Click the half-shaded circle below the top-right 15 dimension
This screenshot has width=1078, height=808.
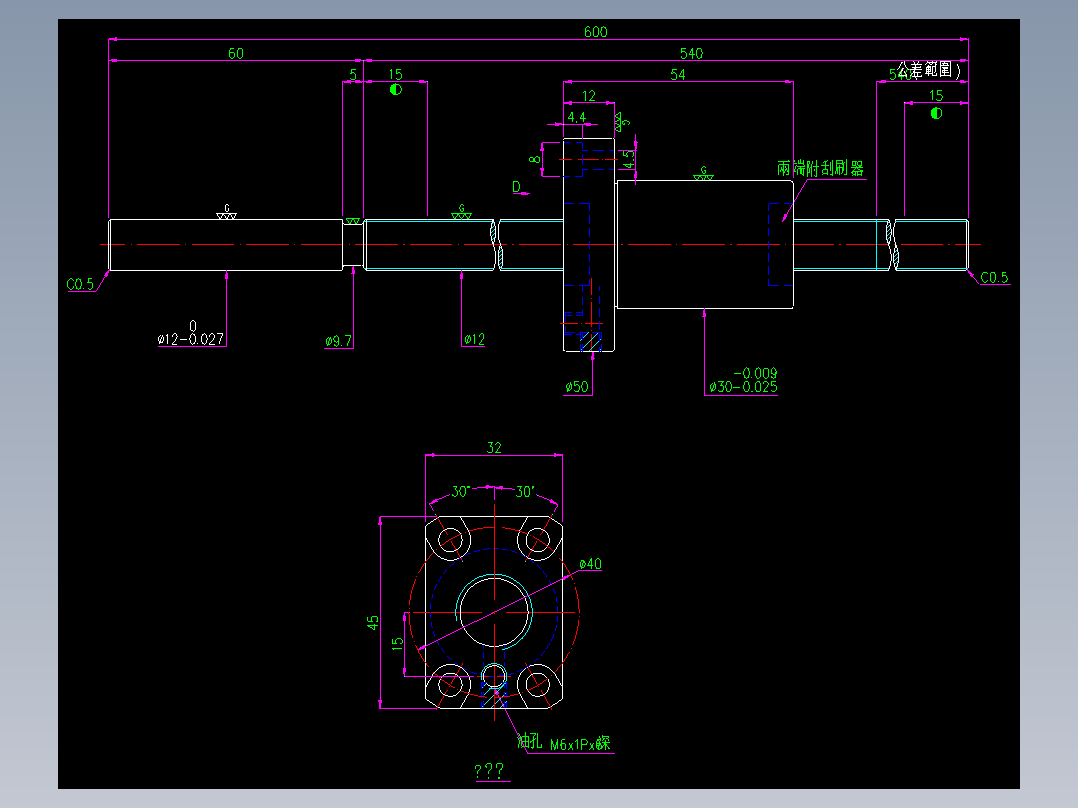pyautogui.click(x=936, y=113)
